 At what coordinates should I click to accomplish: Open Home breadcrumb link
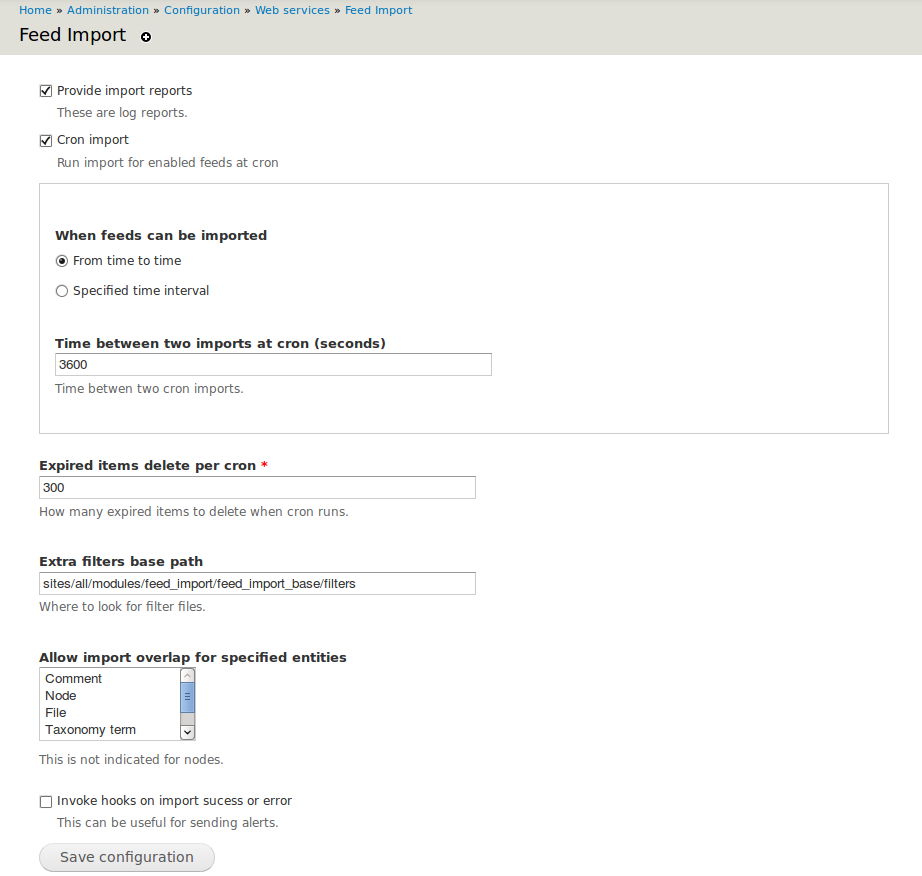coord(35,10)
